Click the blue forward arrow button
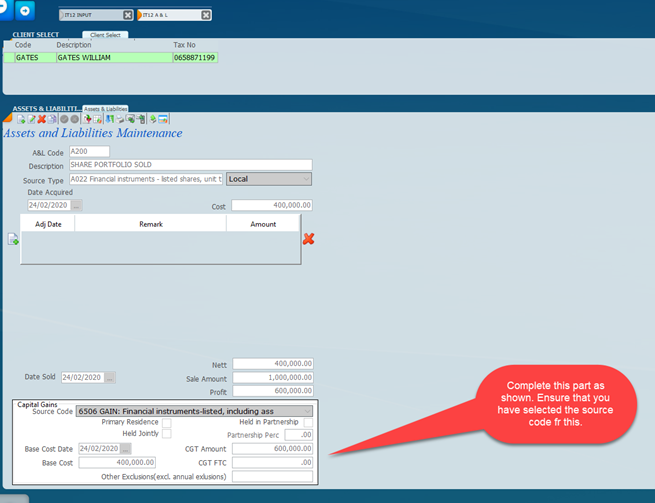The height and width of the screenshot is (503, 655). tap(25, 10)
